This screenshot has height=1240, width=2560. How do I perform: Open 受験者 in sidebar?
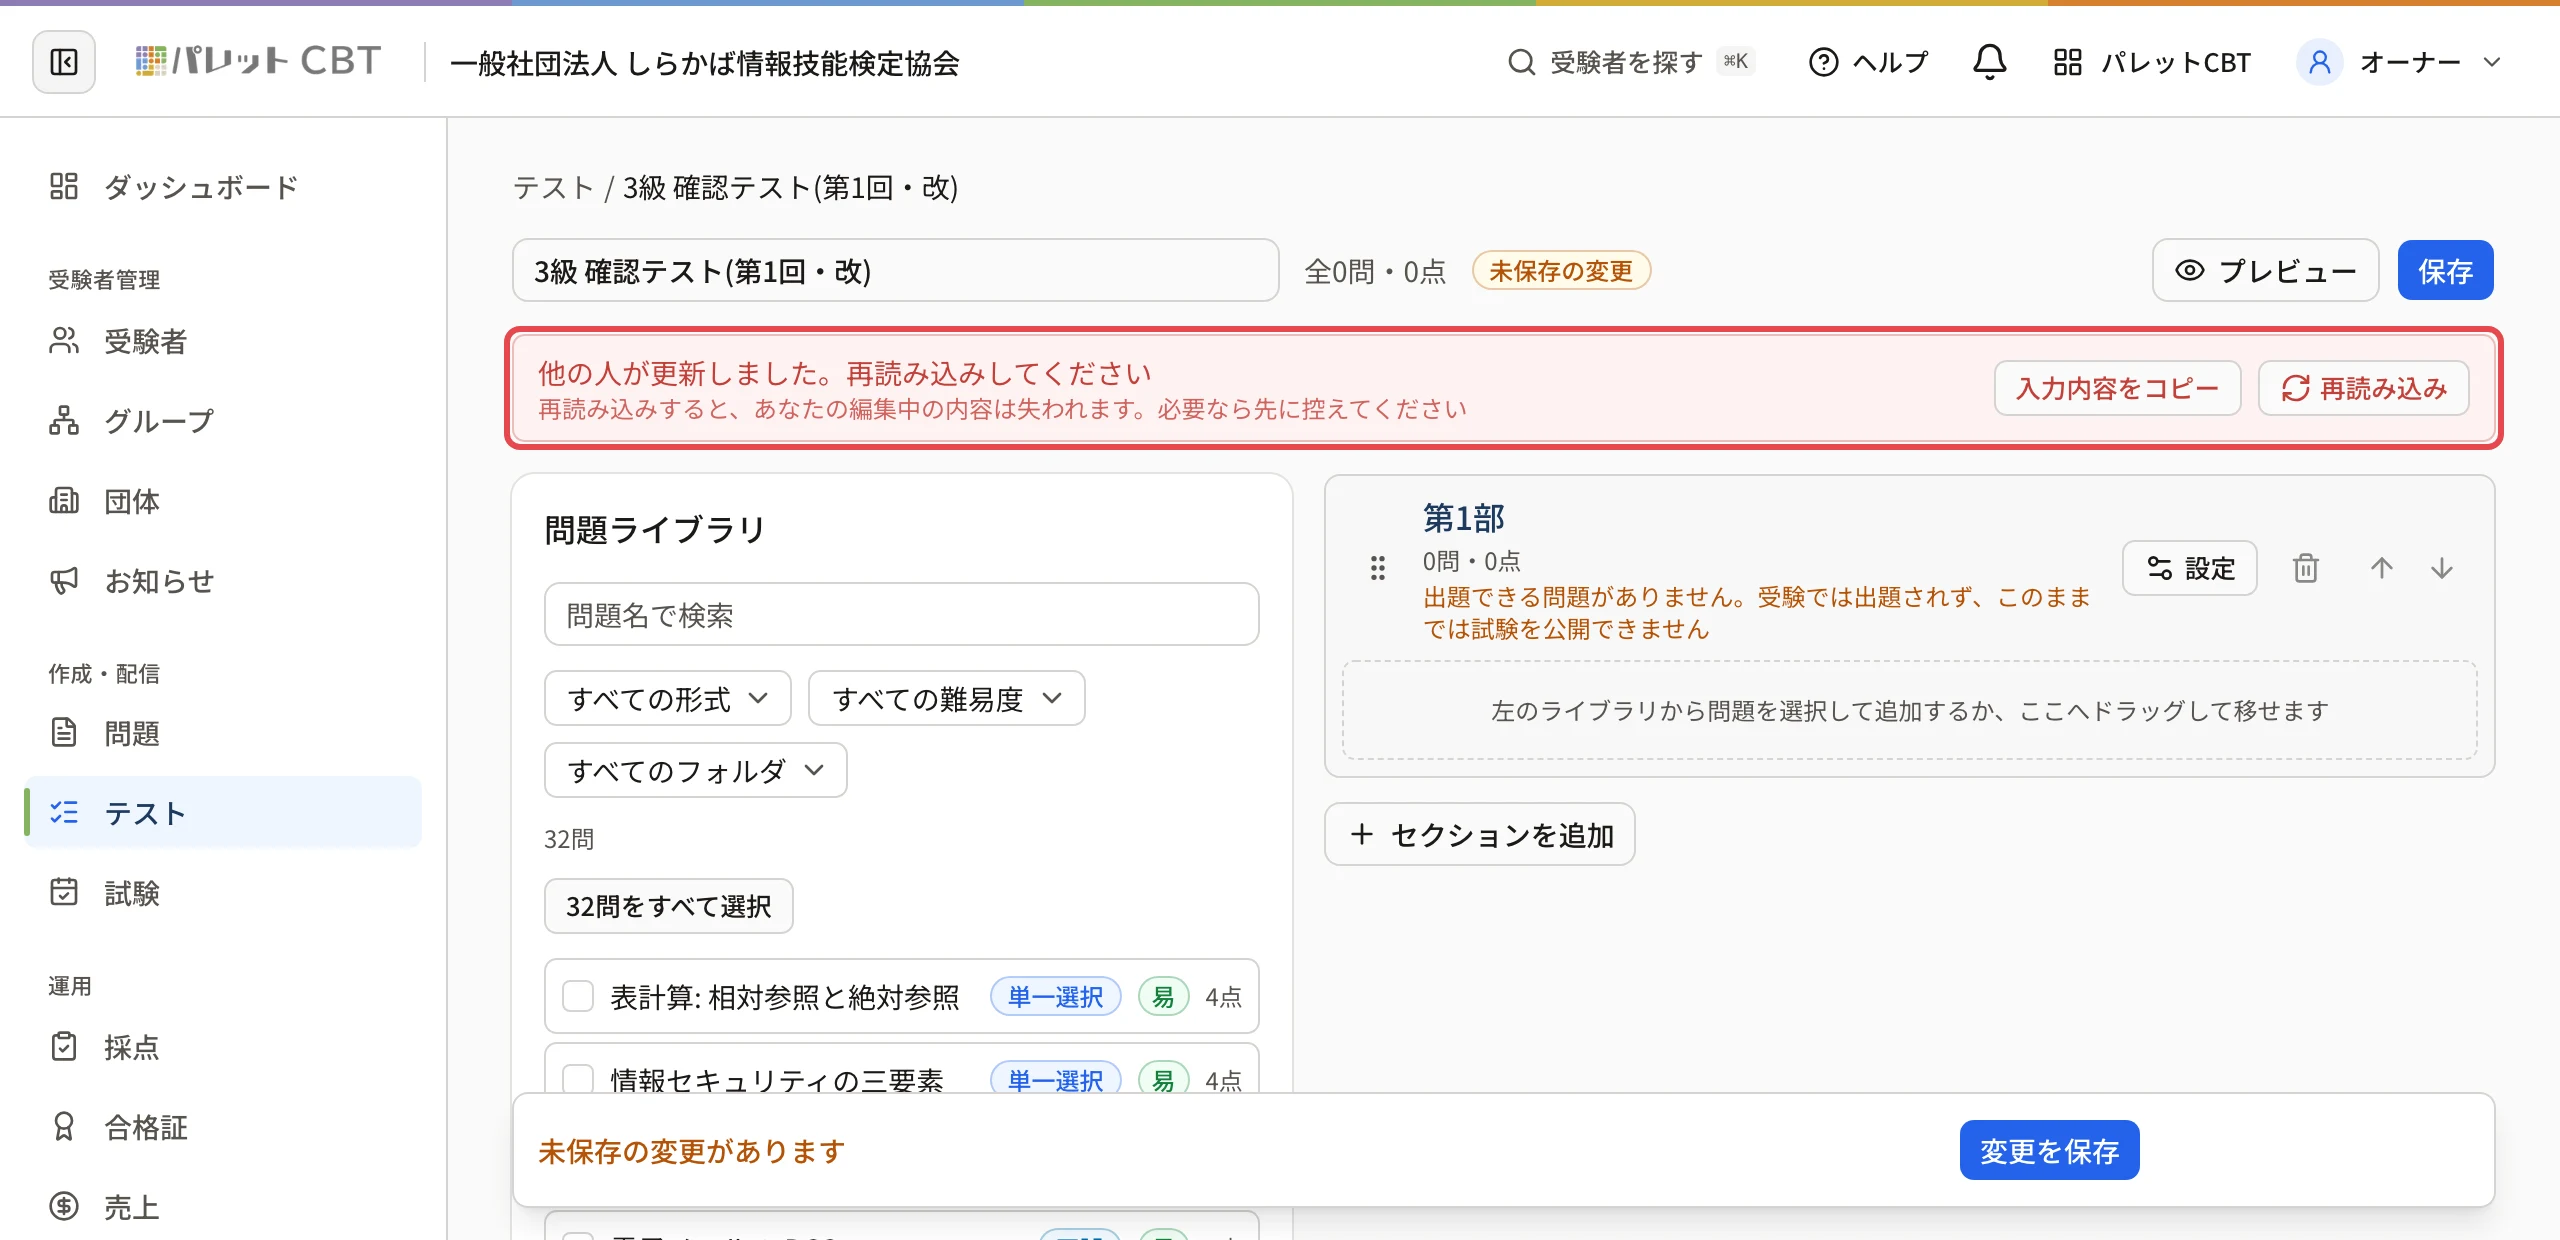tap(224, 341)
